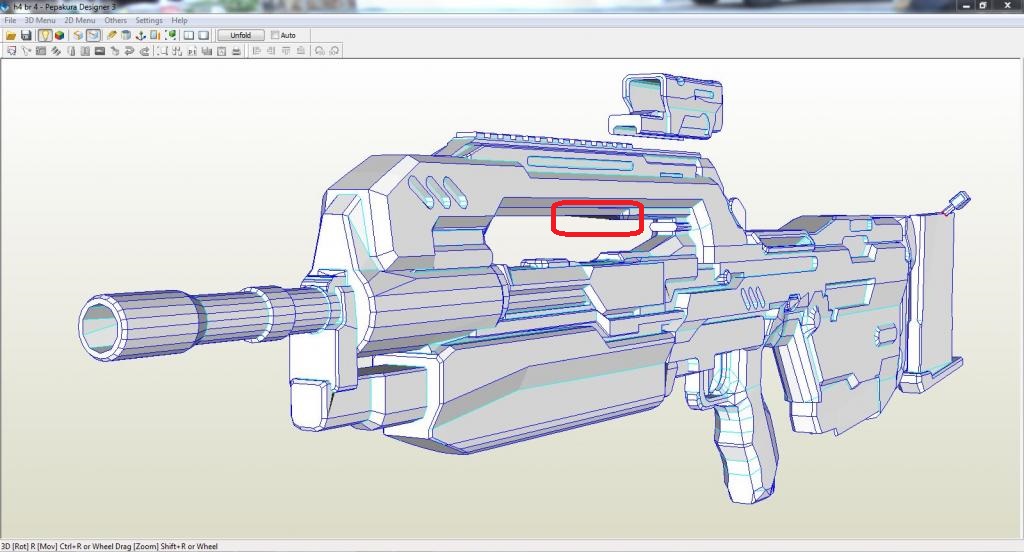Click the blue anchor icon in toolbar
The image size is (1024, 552).
click(x=141, y=35)
